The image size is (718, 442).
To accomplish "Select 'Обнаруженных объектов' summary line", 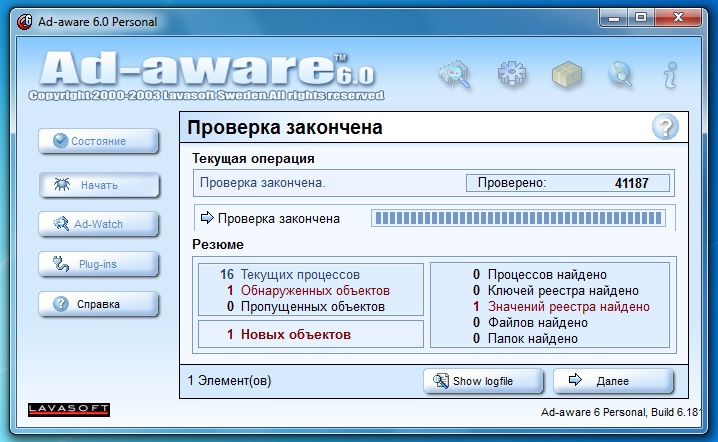I will click(309, 291).
